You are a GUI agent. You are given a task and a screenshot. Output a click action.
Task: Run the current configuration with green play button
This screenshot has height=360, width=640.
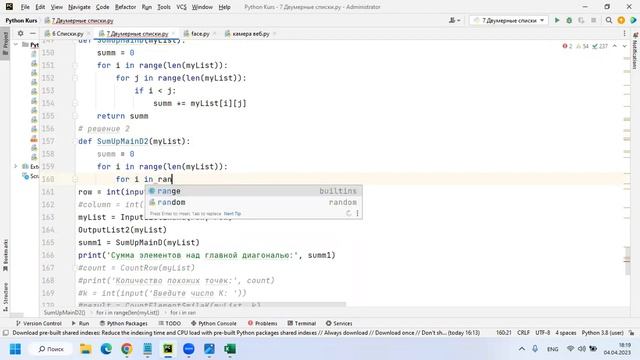pos(557,20)
